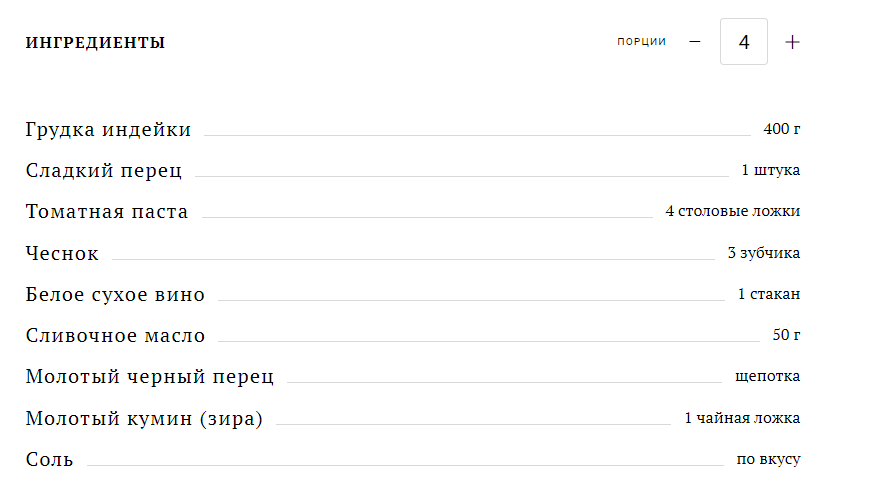Click «Молотый черный перец» ingredient

[x=150, y=377]
